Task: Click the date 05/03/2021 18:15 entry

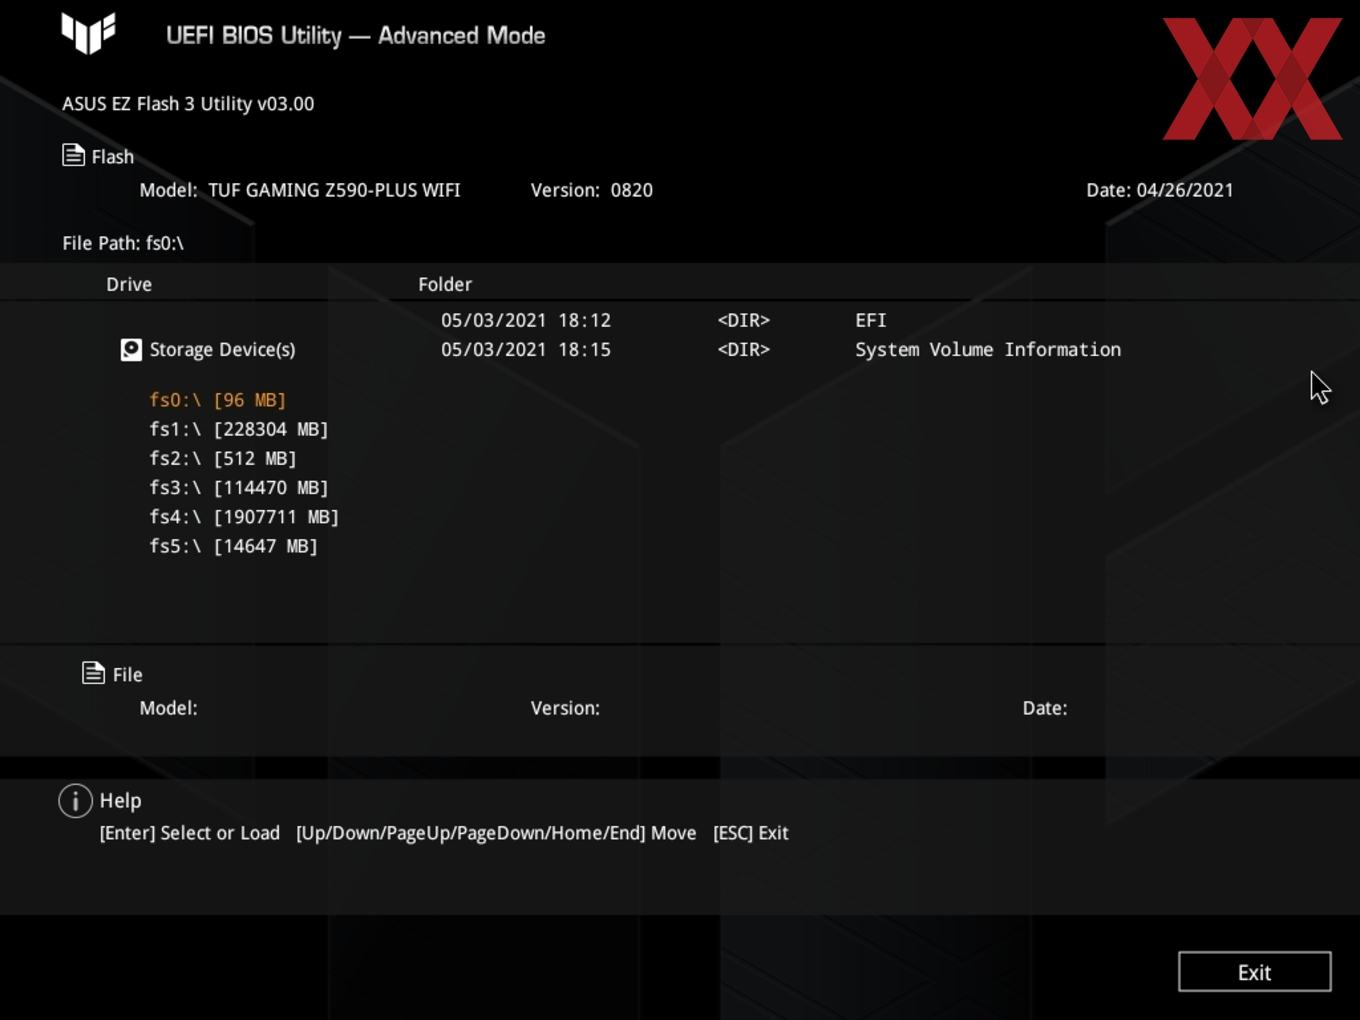Action: [x=526, y=349]
